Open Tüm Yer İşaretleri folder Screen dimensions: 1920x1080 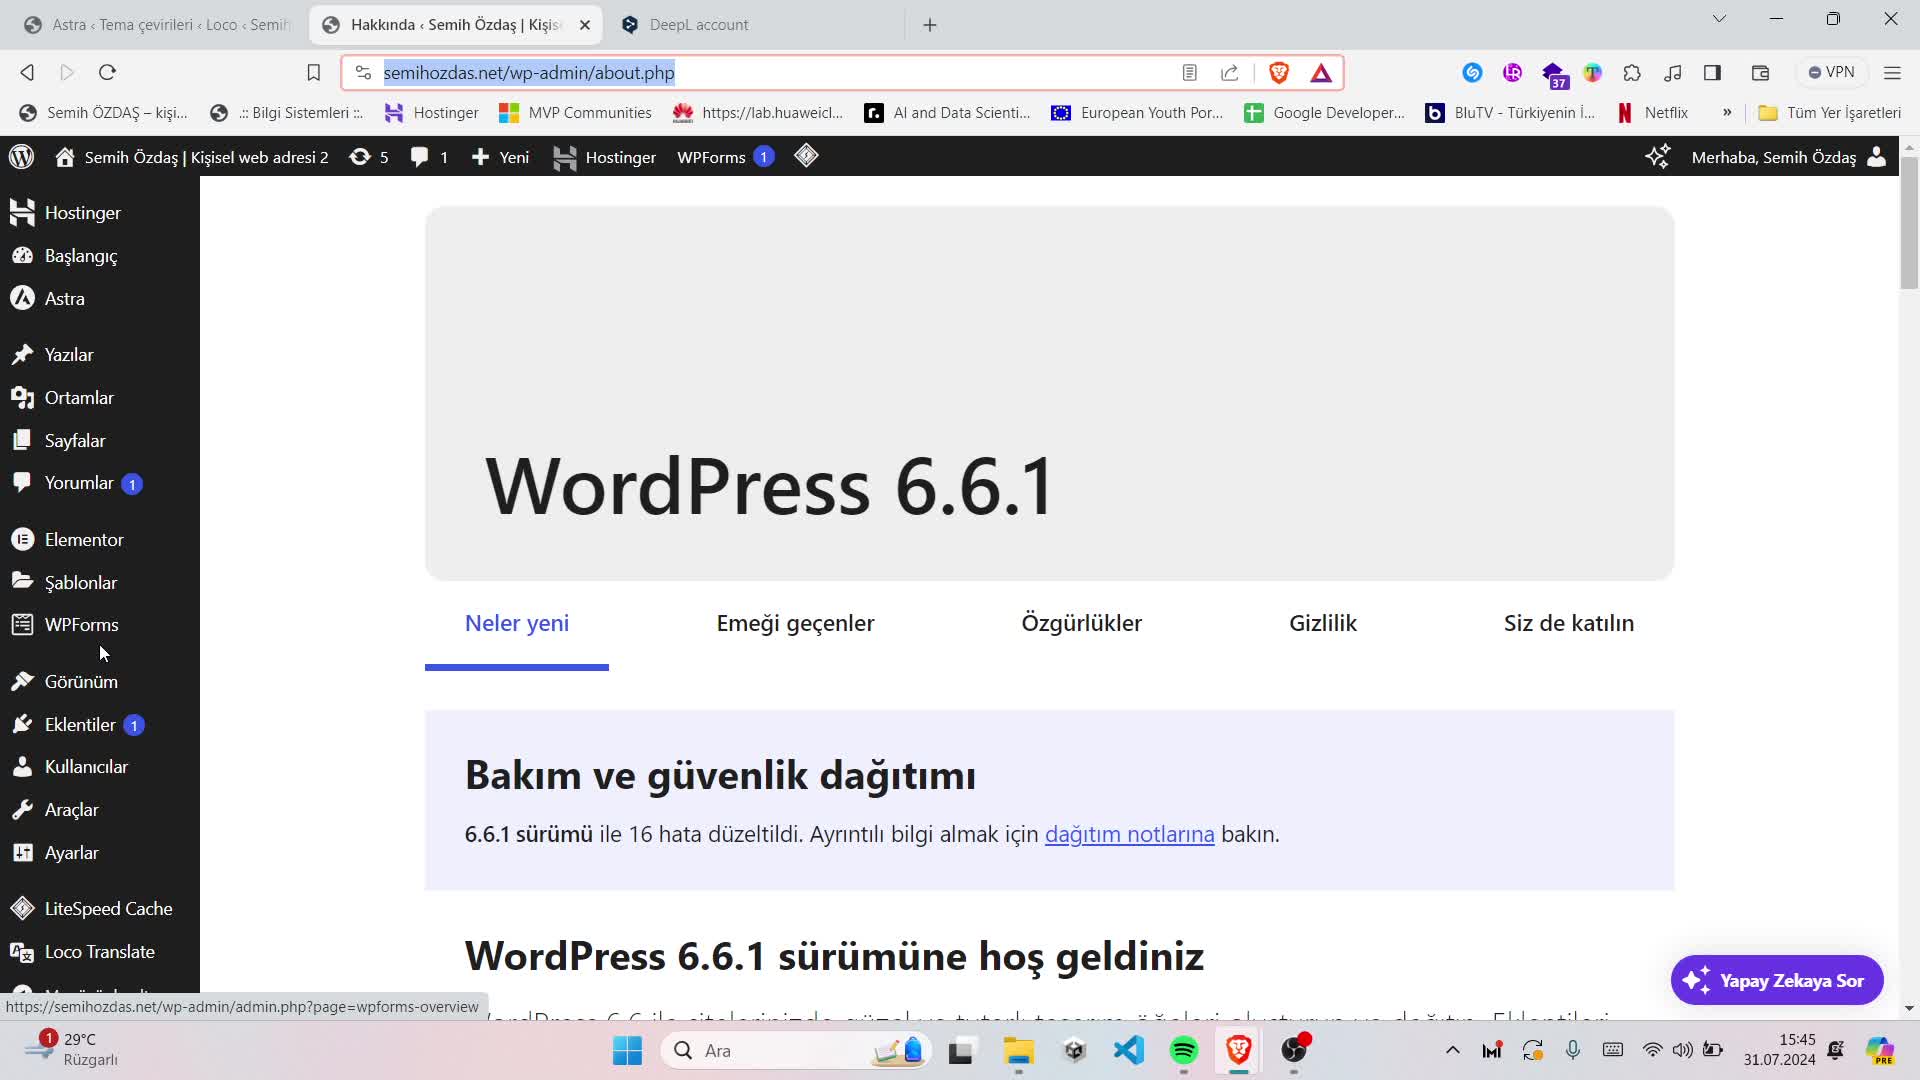(1830, 113)
